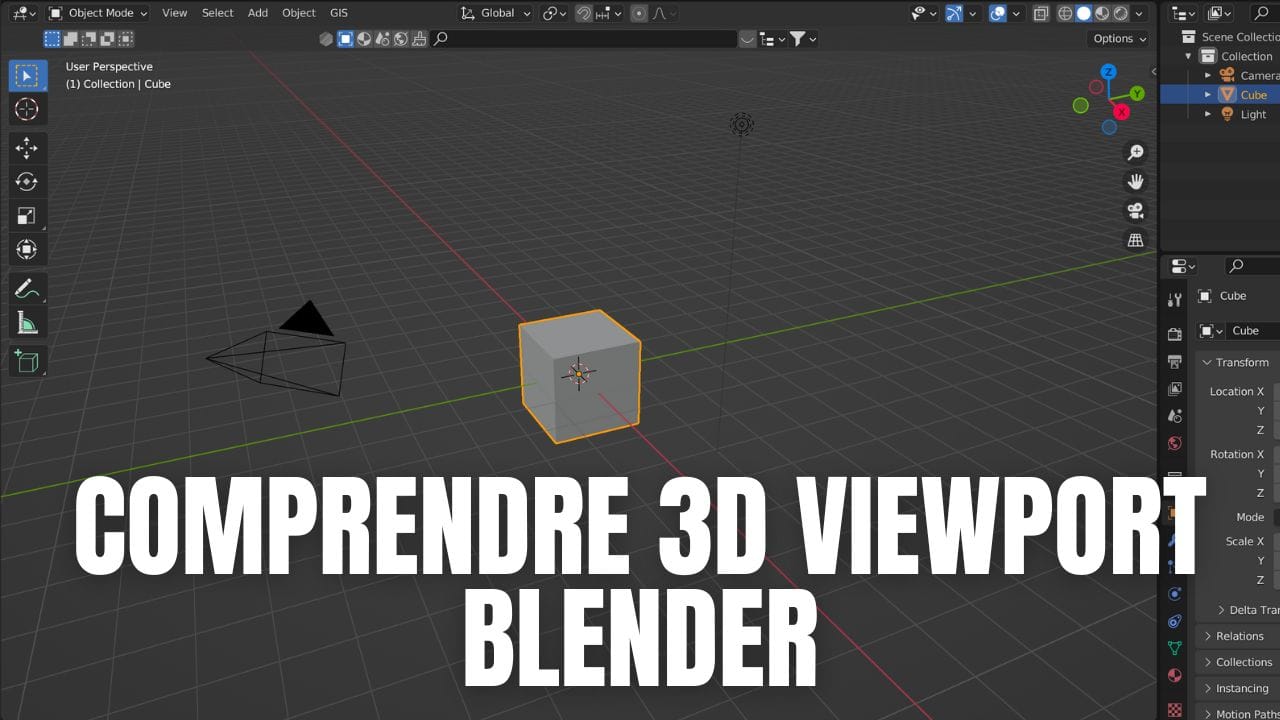This screenshot has height=720, width=1280.
Task: Toggle snapping magnet in header
Action: [x=584, y=13]
